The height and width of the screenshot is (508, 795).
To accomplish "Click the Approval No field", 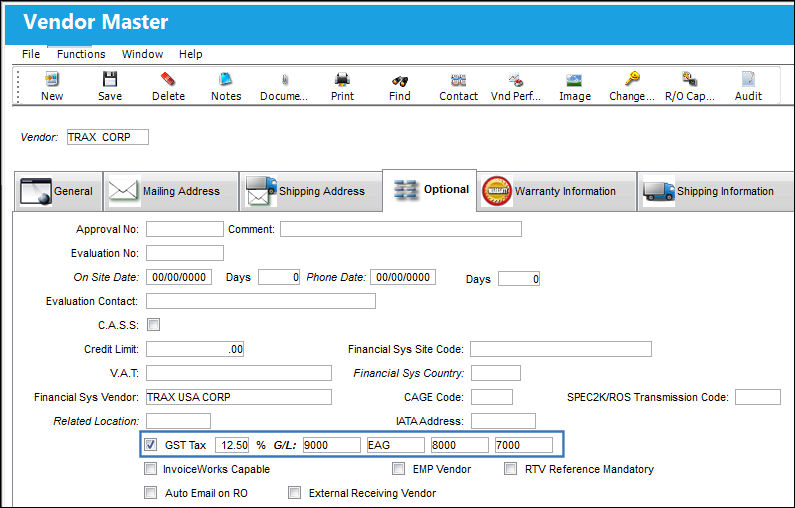I will pyautogui.click(x=185, y=229).
